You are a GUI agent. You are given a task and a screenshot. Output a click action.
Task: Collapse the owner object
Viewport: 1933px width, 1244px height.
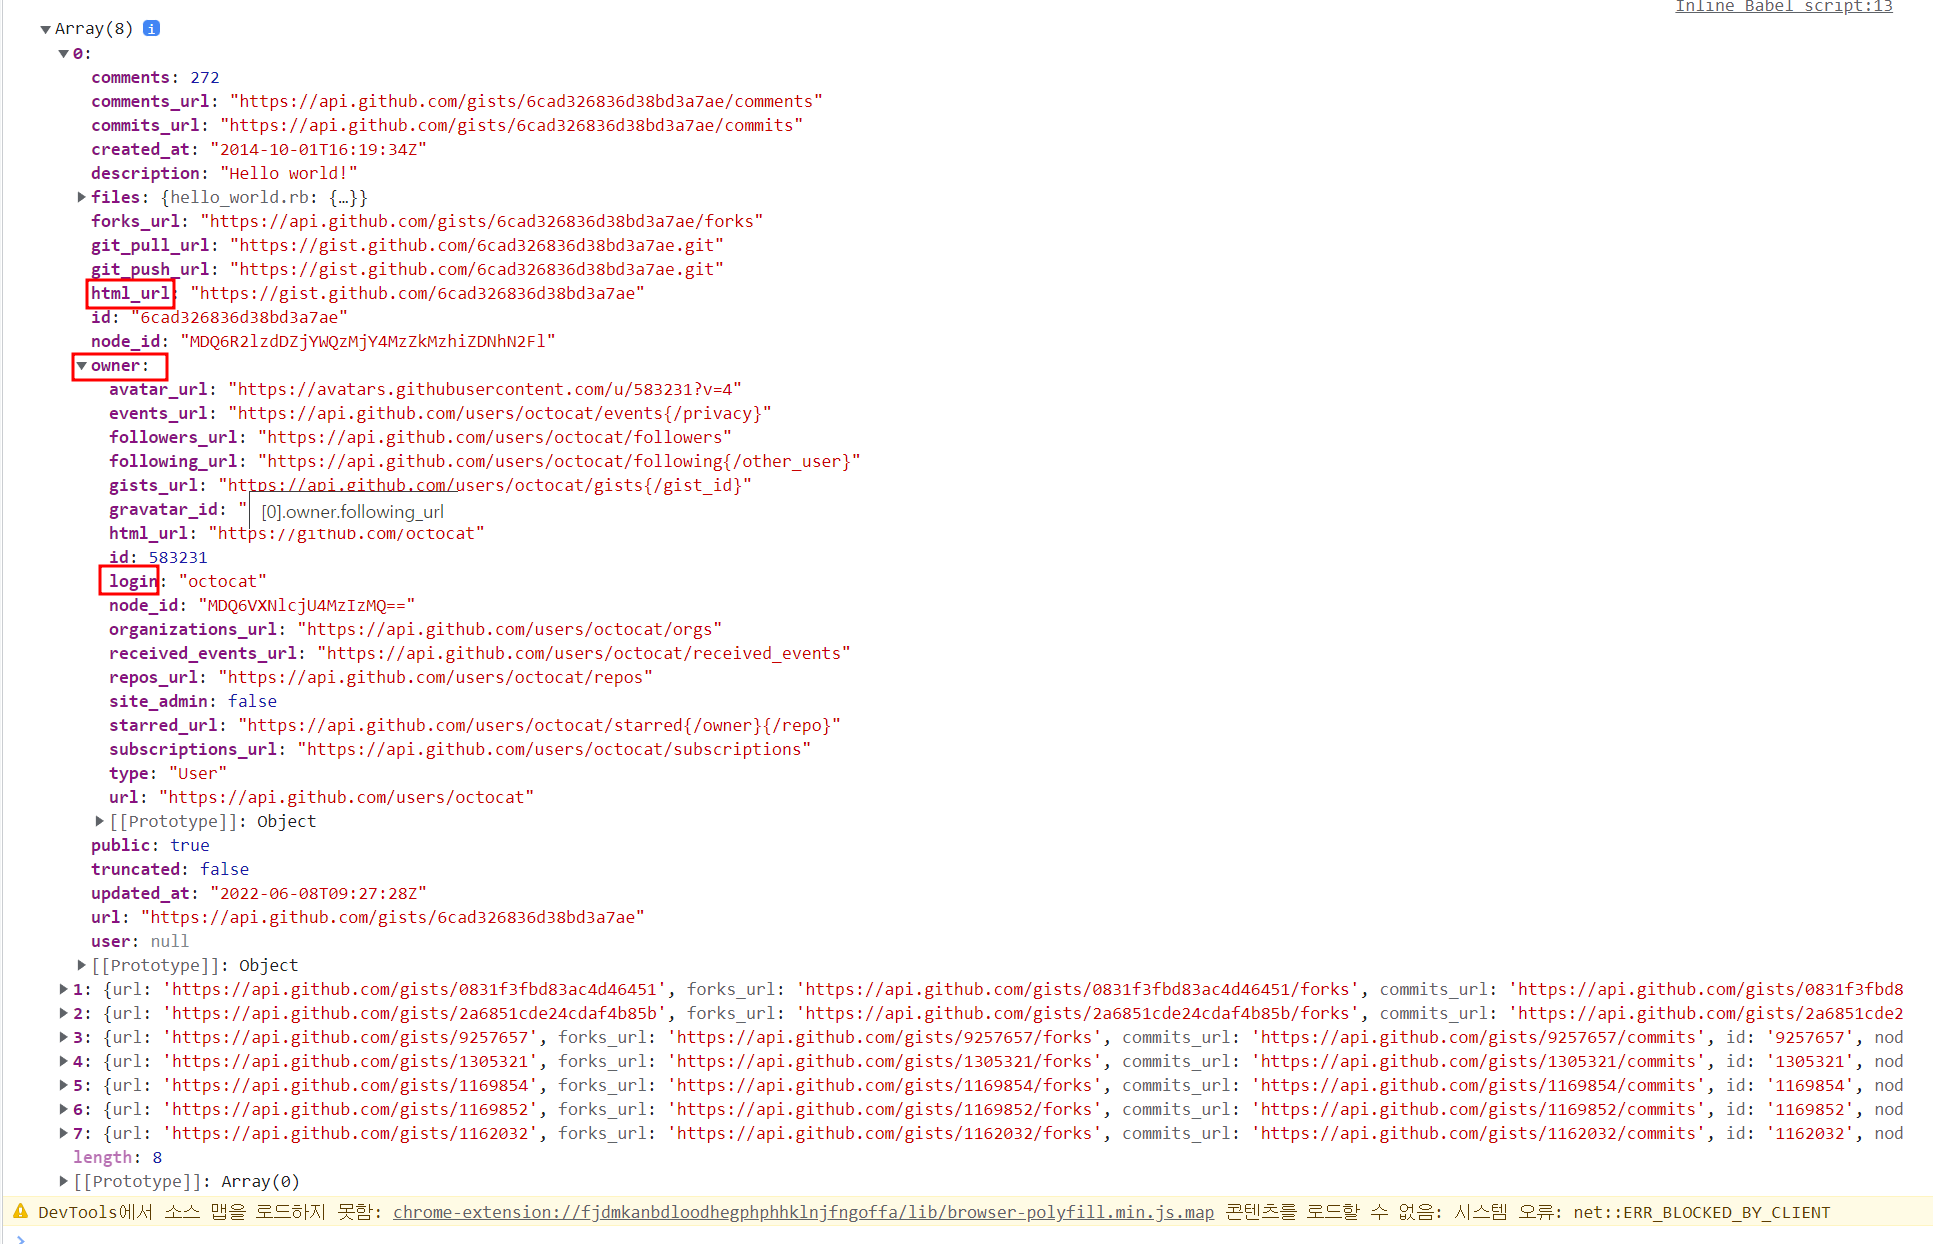click(x=82, y=366)
